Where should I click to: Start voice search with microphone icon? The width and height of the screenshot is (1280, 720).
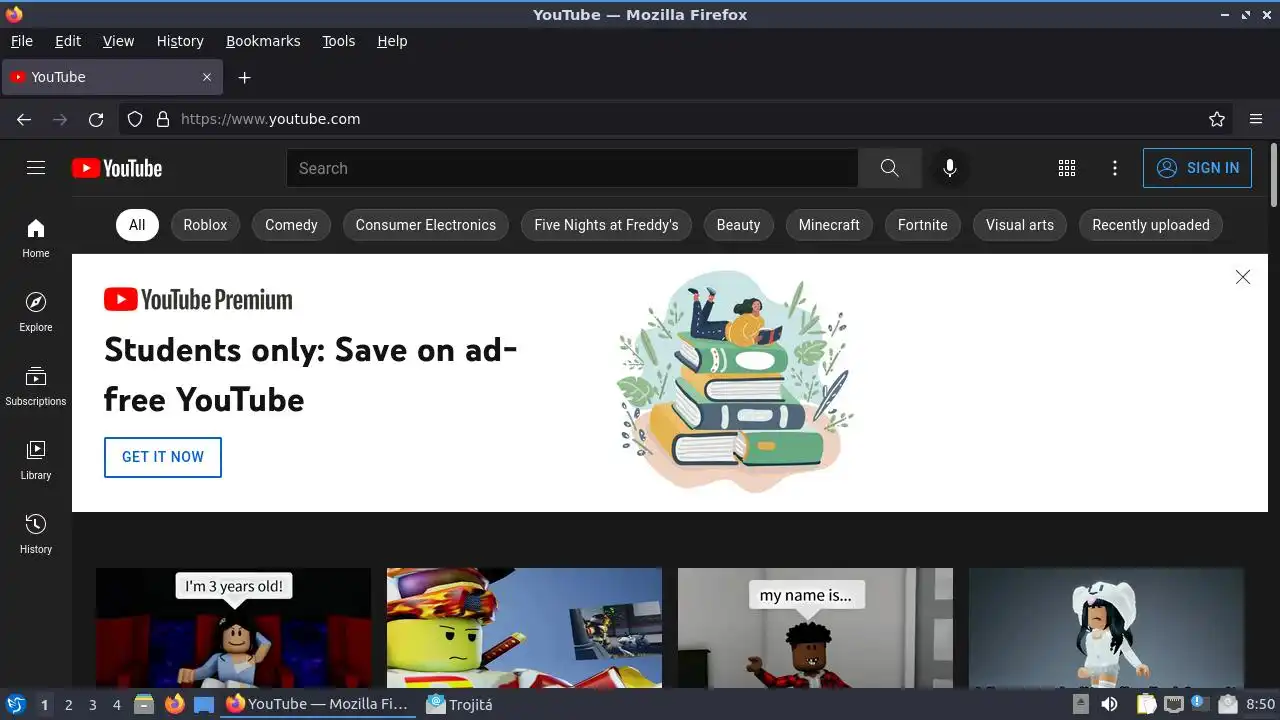pos(950,168)
